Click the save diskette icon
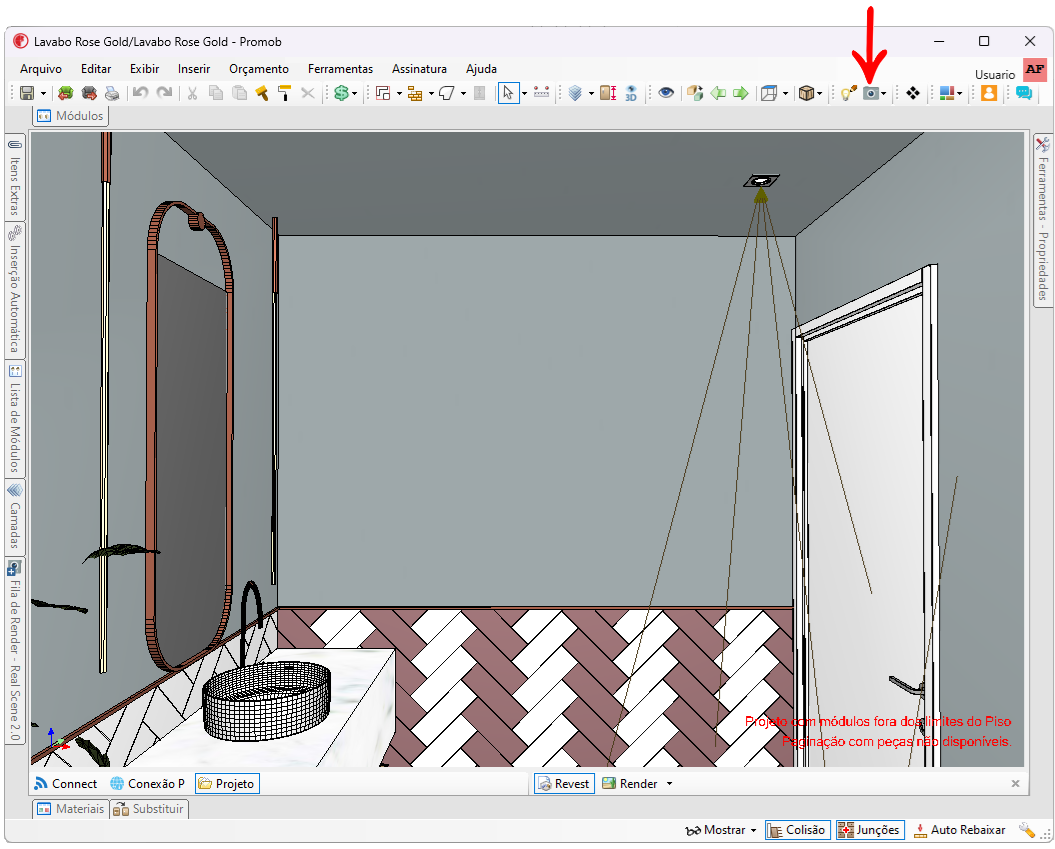 point(27,94)
